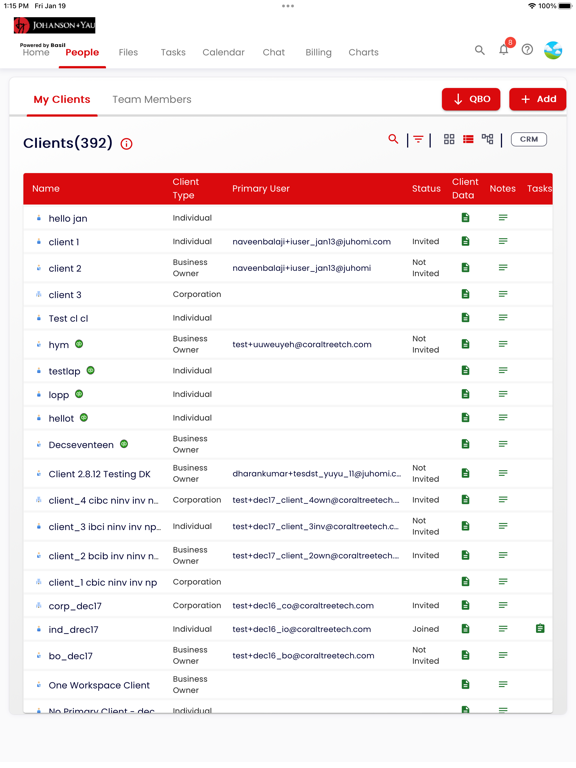Click the Add client button
This screenshot has height=768, width=576.
pyautogui.click(x=537, y=99)
